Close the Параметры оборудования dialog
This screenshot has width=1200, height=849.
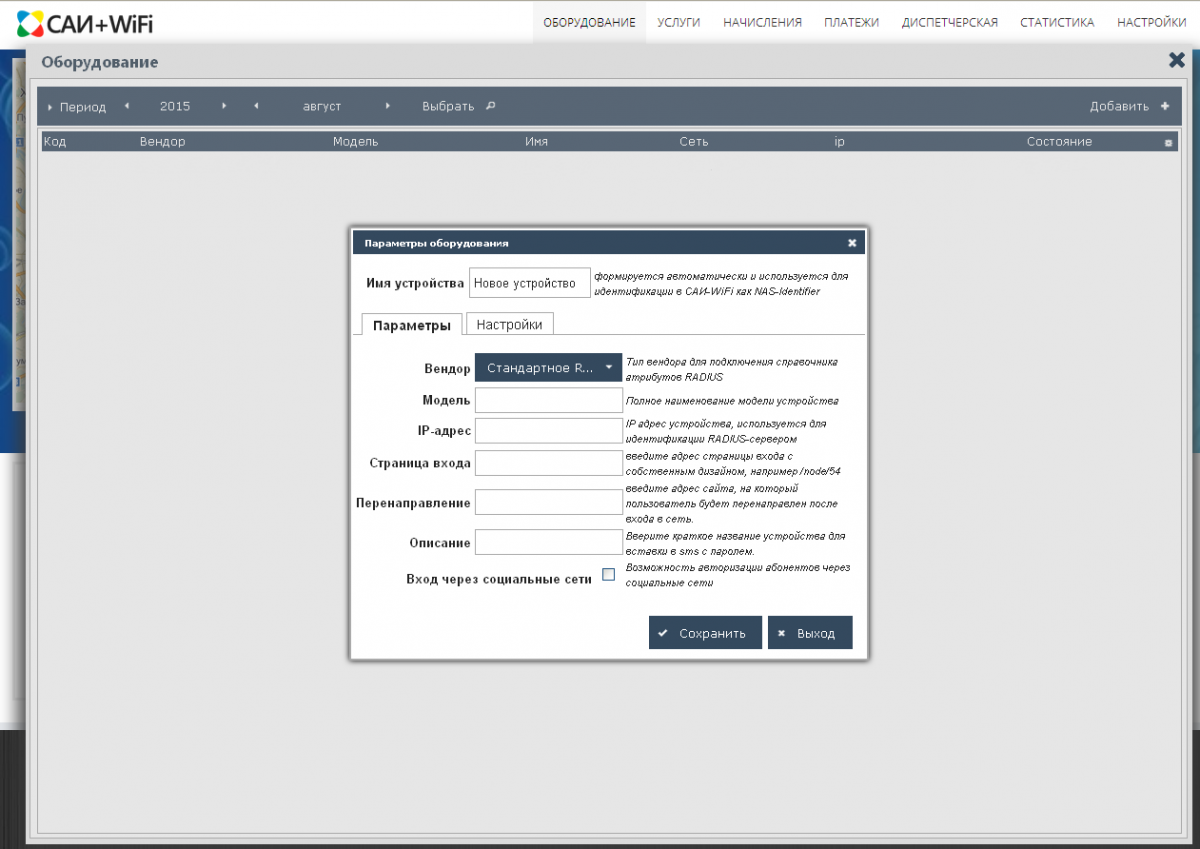pos(852,243)
